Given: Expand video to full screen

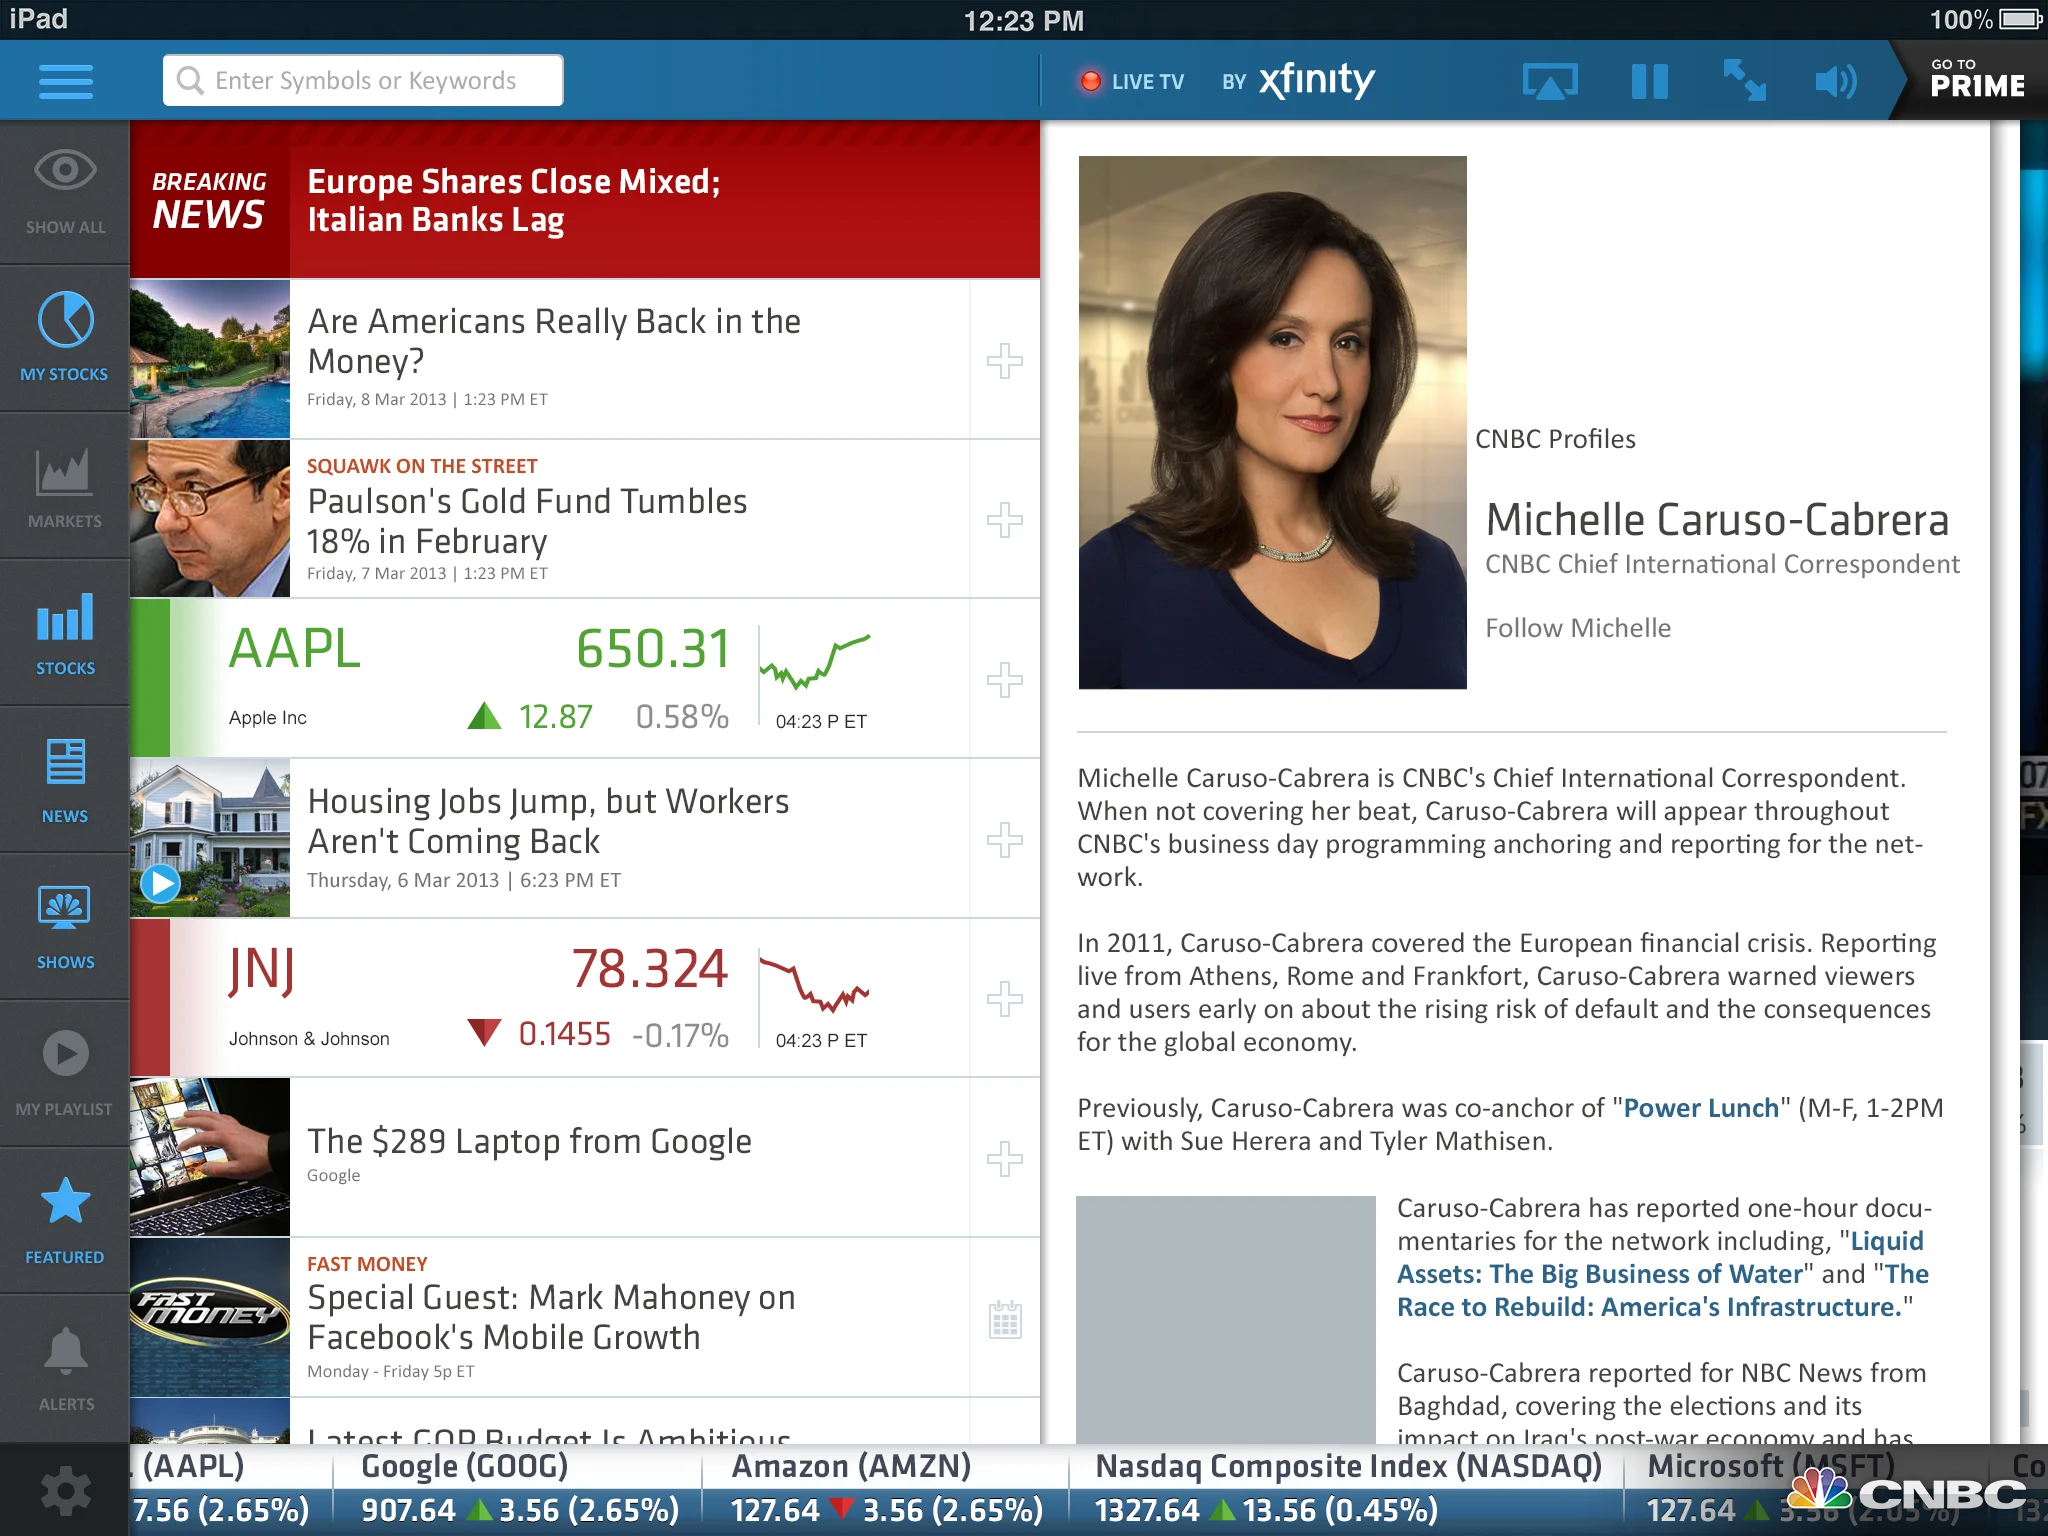Looking at the screenshot, I should tap(1744, 81).
